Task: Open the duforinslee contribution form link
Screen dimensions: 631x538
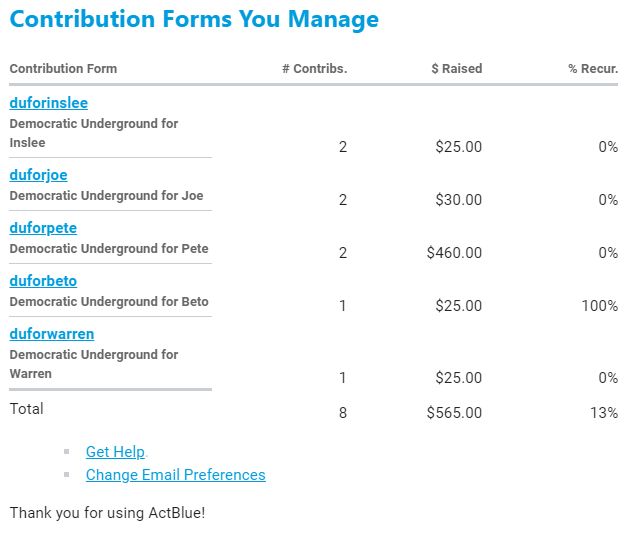Action: pos(49,103)
